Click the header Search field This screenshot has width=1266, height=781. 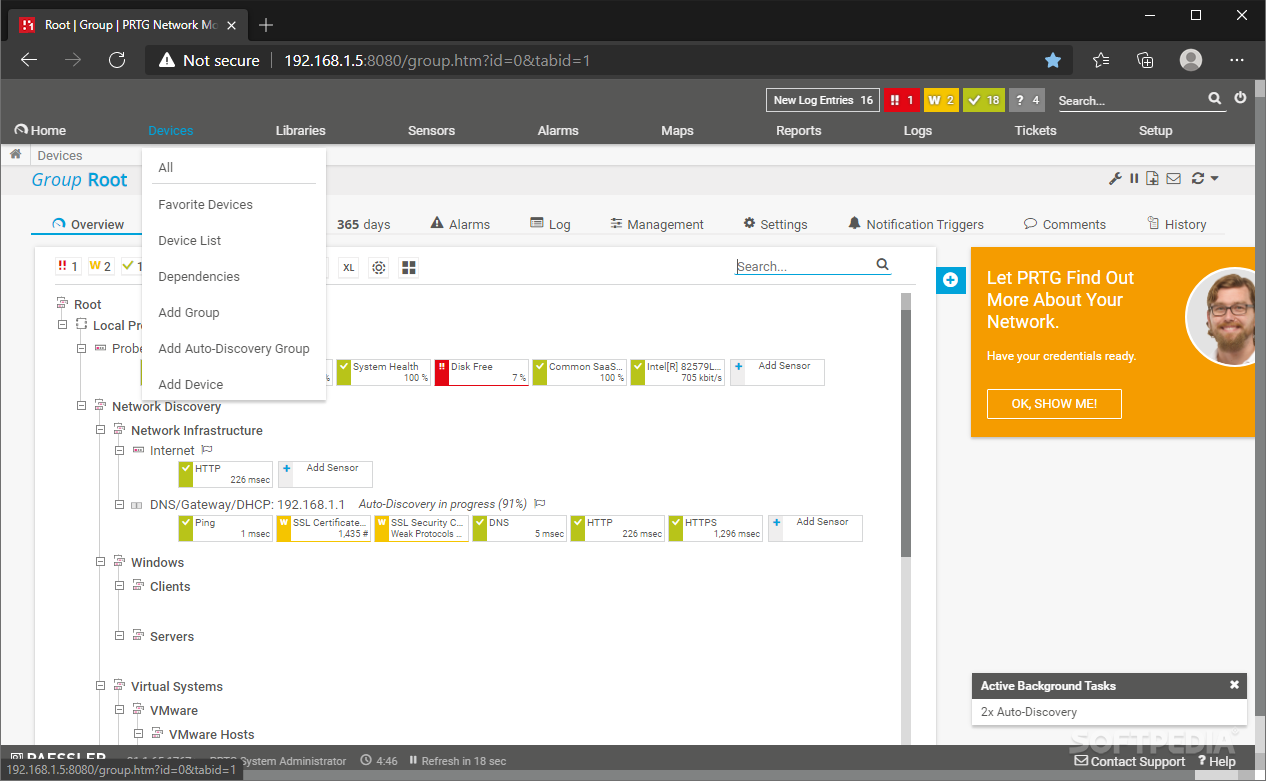pyautogui.click(x=1130, y=100)
